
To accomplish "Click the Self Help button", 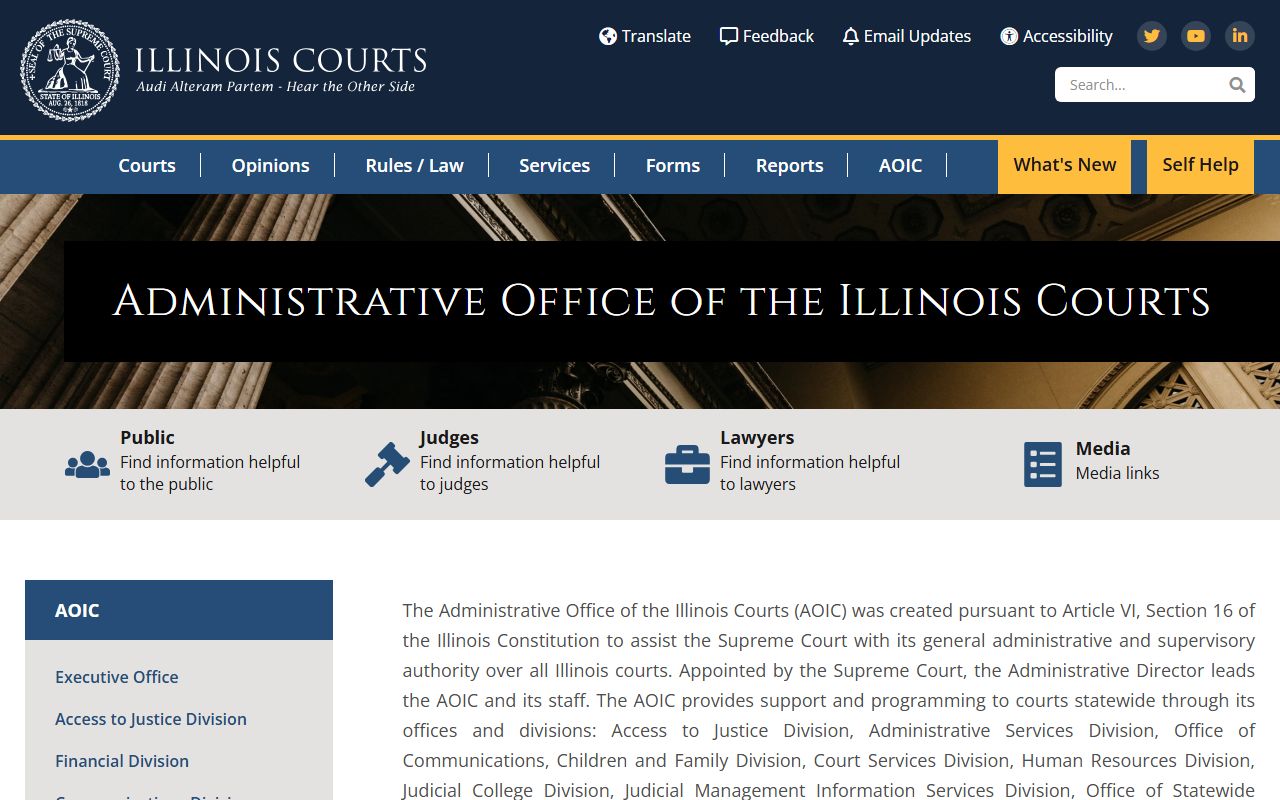I will 1200,166.
